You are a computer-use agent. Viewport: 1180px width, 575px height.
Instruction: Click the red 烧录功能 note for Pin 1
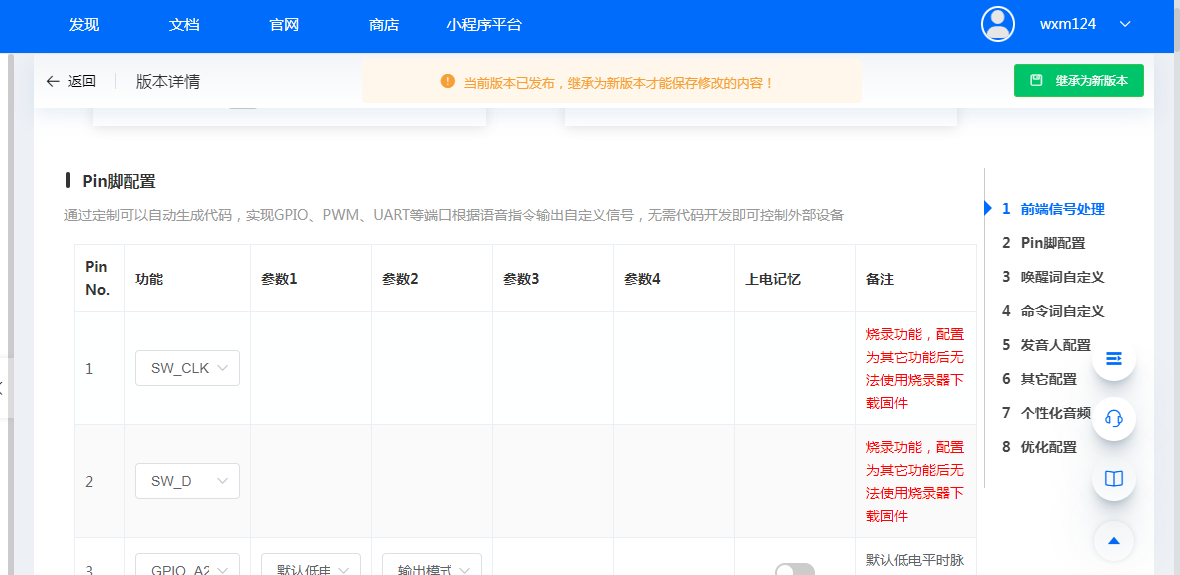click(x=915, y=369)
